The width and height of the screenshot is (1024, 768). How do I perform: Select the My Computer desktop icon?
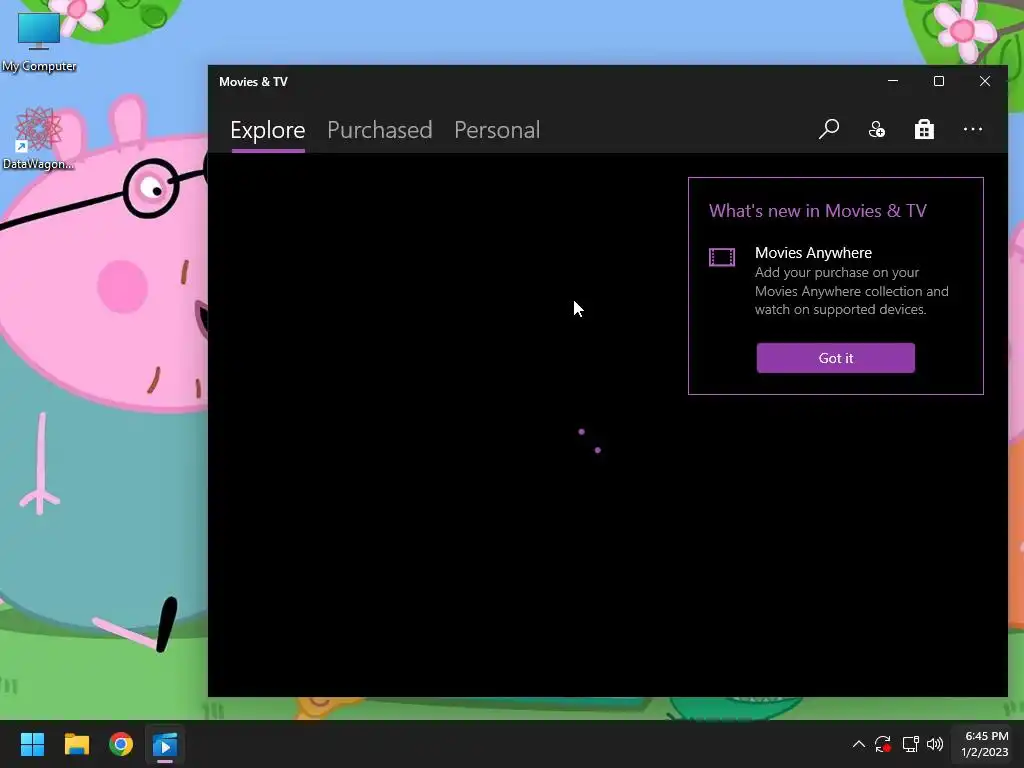39,40
